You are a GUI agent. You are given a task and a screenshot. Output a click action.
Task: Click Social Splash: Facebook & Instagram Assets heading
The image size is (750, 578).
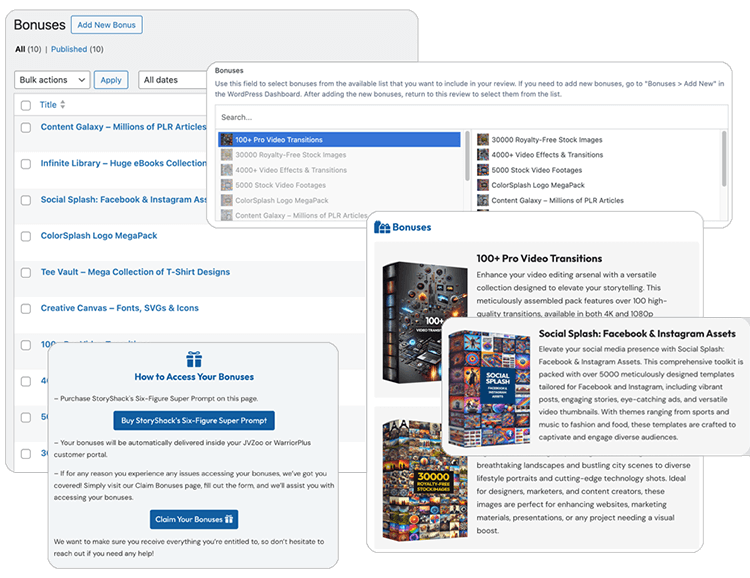[x=637, y=333]
